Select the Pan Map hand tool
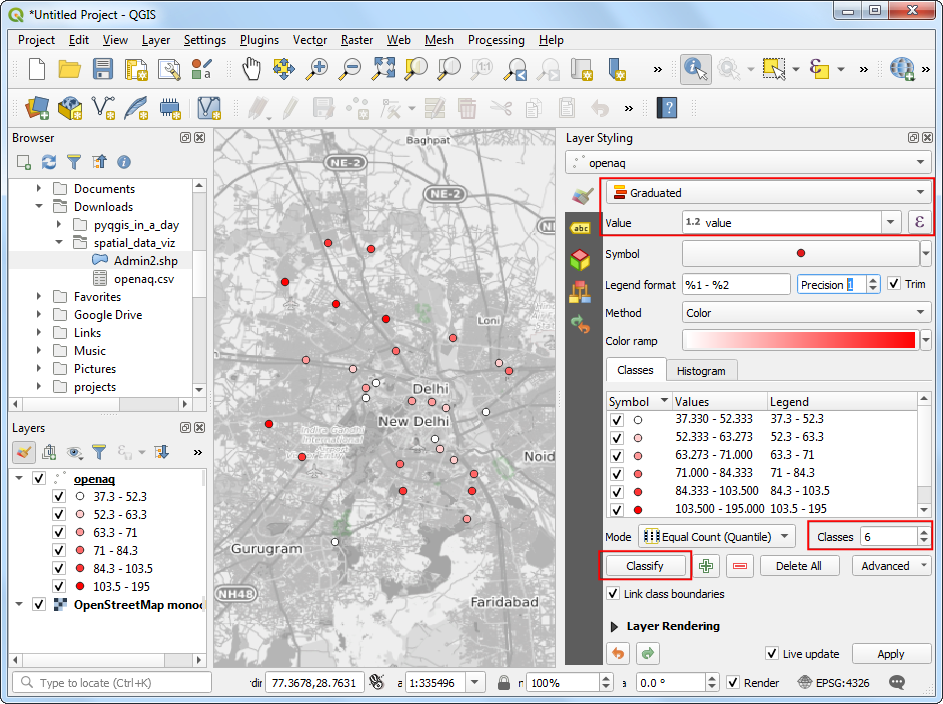Image resolution: width=943 pixels, height=704 pixels. coord(251,69)
